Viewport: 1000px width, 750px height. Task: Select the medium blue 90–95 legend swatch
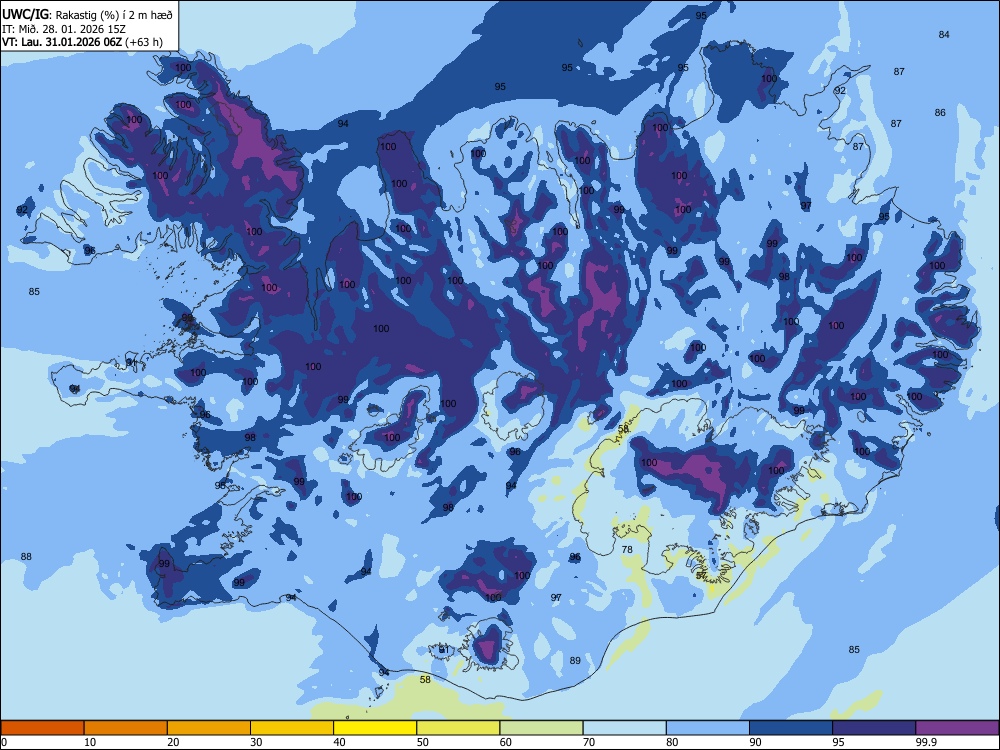click(791, 728)
